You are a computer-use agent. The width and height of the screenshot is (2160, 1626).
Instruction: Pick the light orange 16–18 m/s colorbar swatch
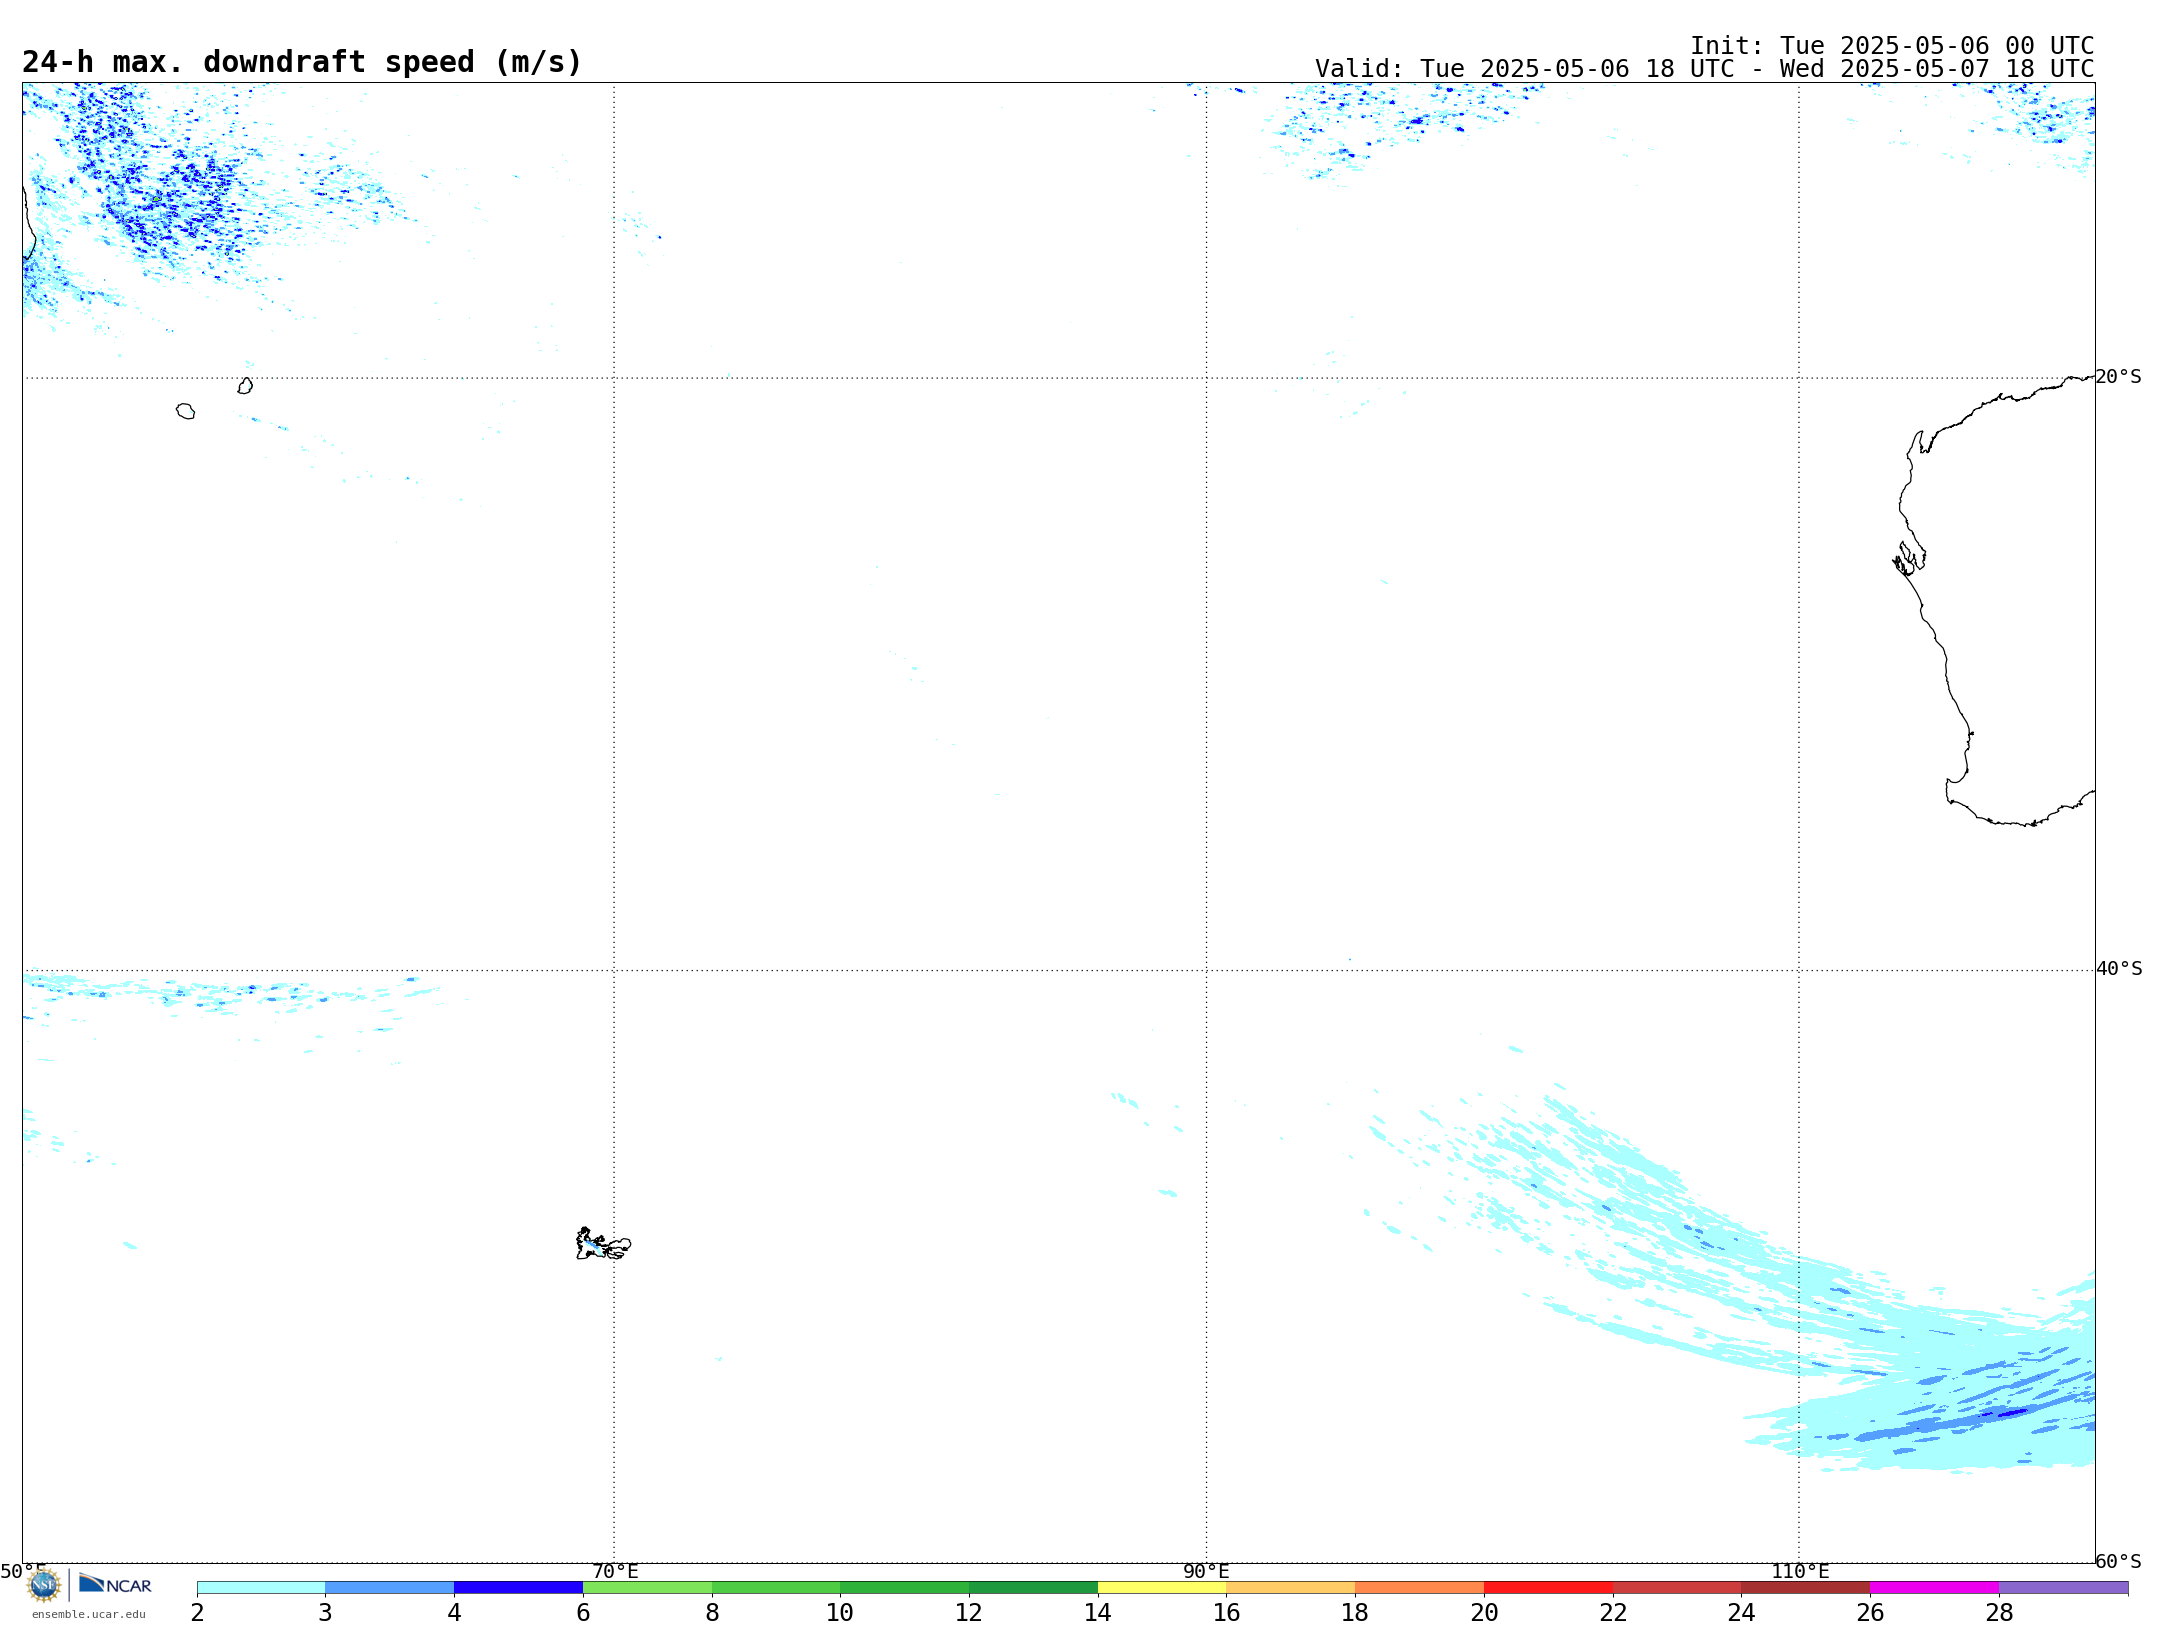point(1291,1587)
